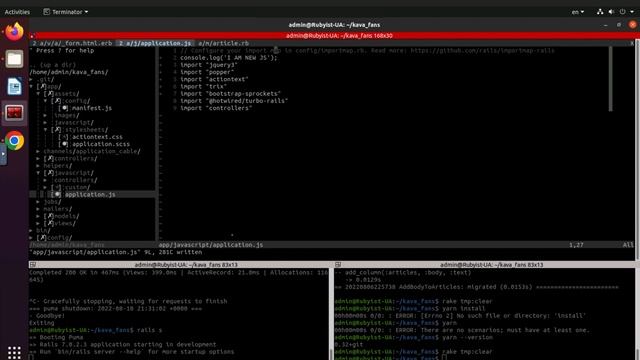Maximize the Terminator window
The width and height of the screenshot is (640, 360).
[x=619, y=25]
